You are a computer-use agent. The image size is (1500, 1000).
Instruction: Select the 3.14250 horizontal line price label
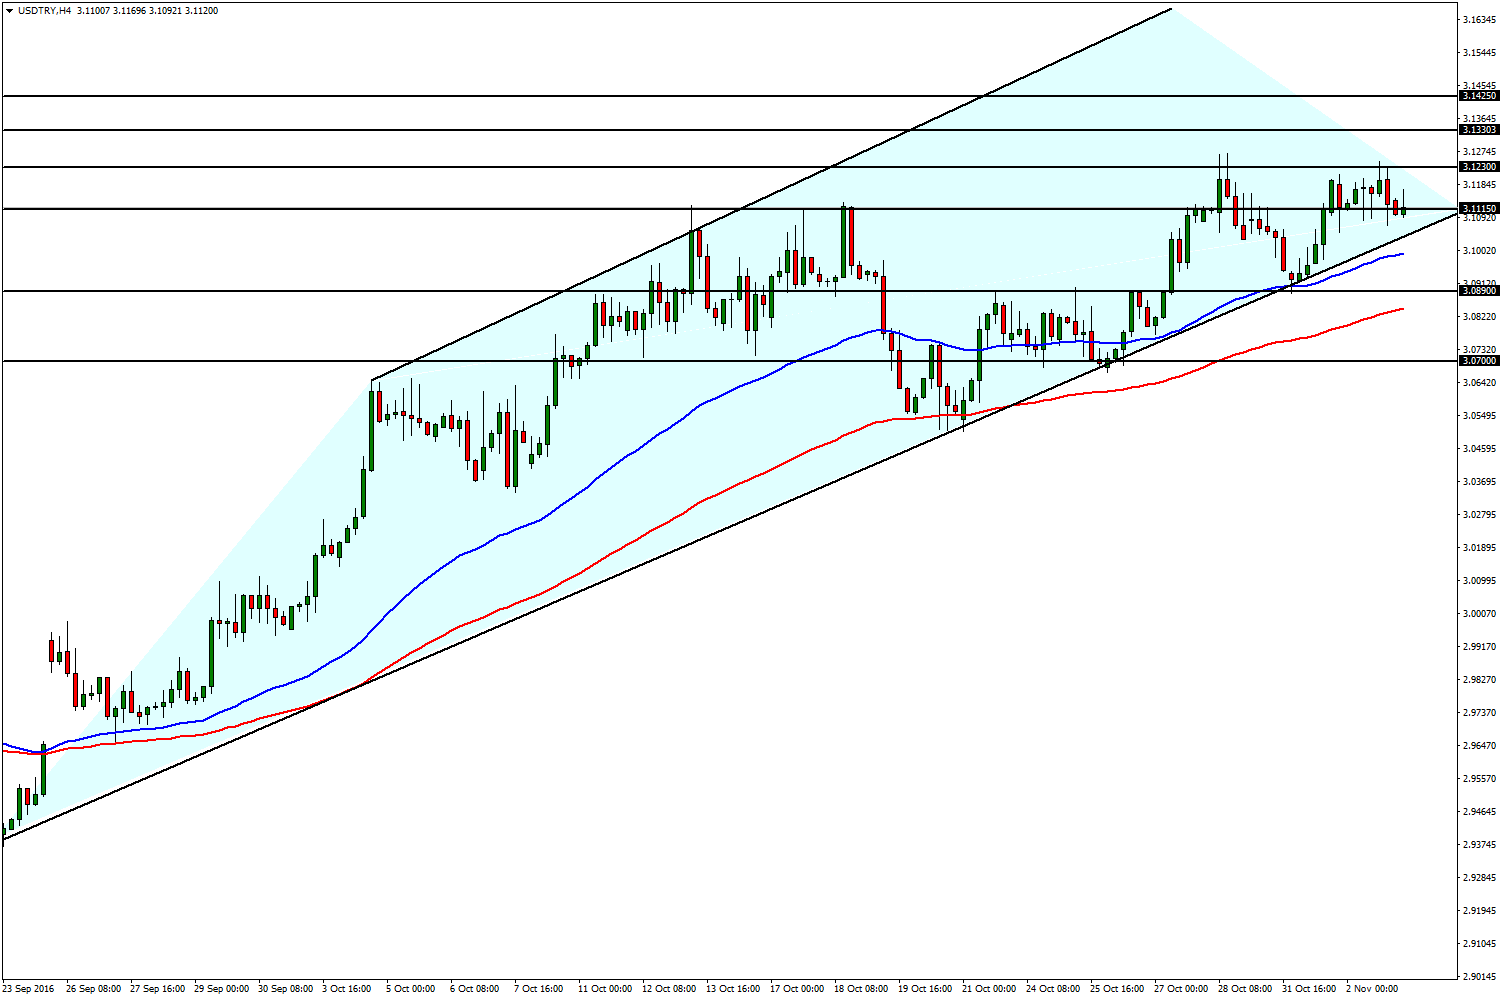1479,96
